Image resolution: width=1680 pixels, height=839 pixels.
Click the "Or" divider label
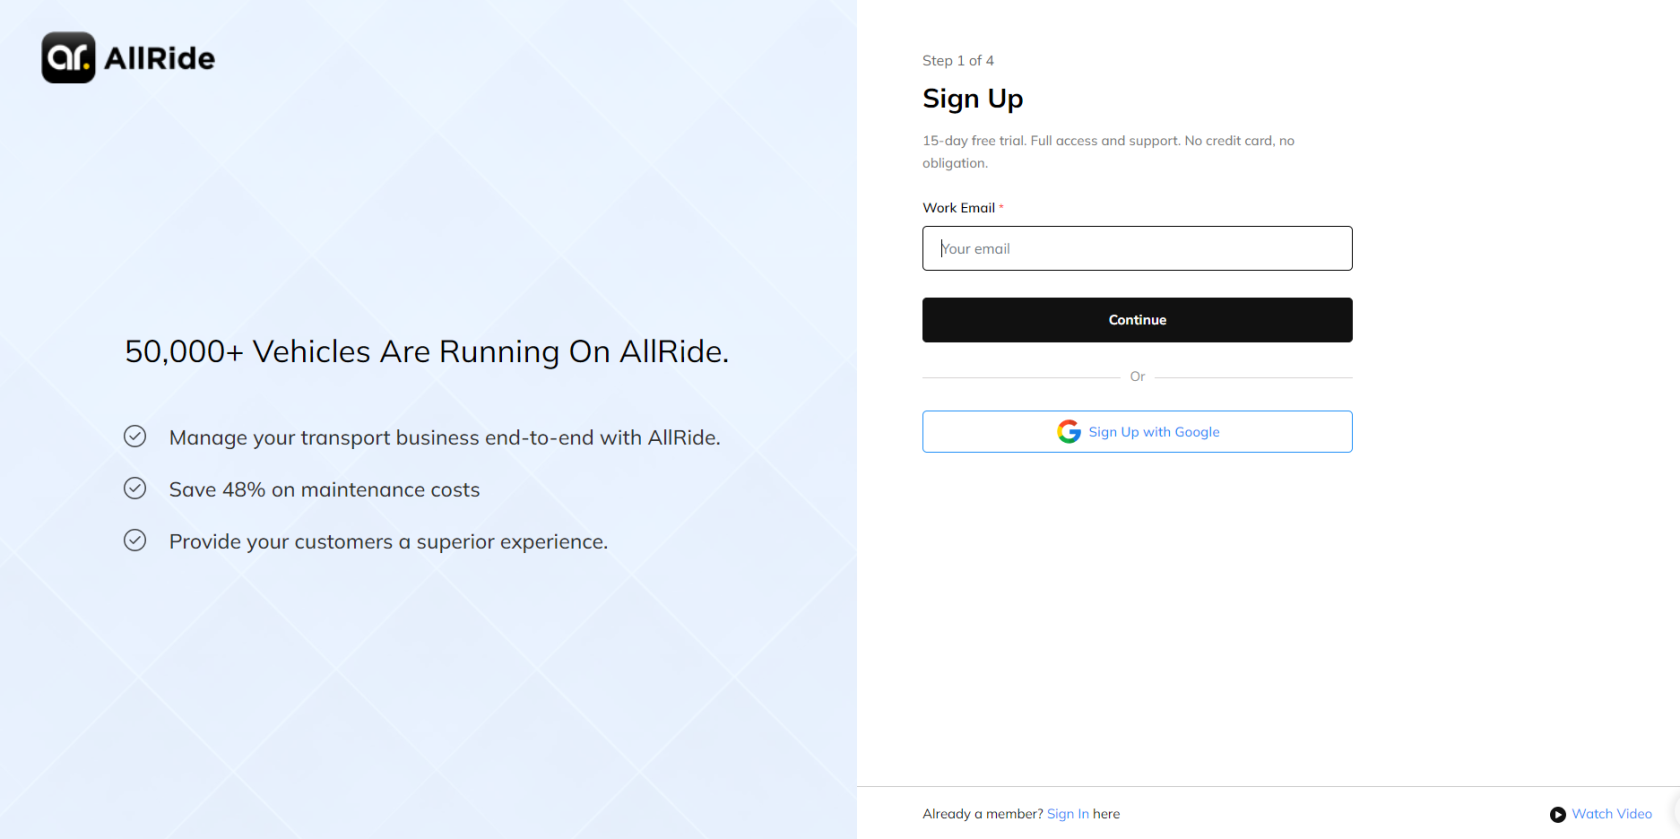[x=1137, y=376]
